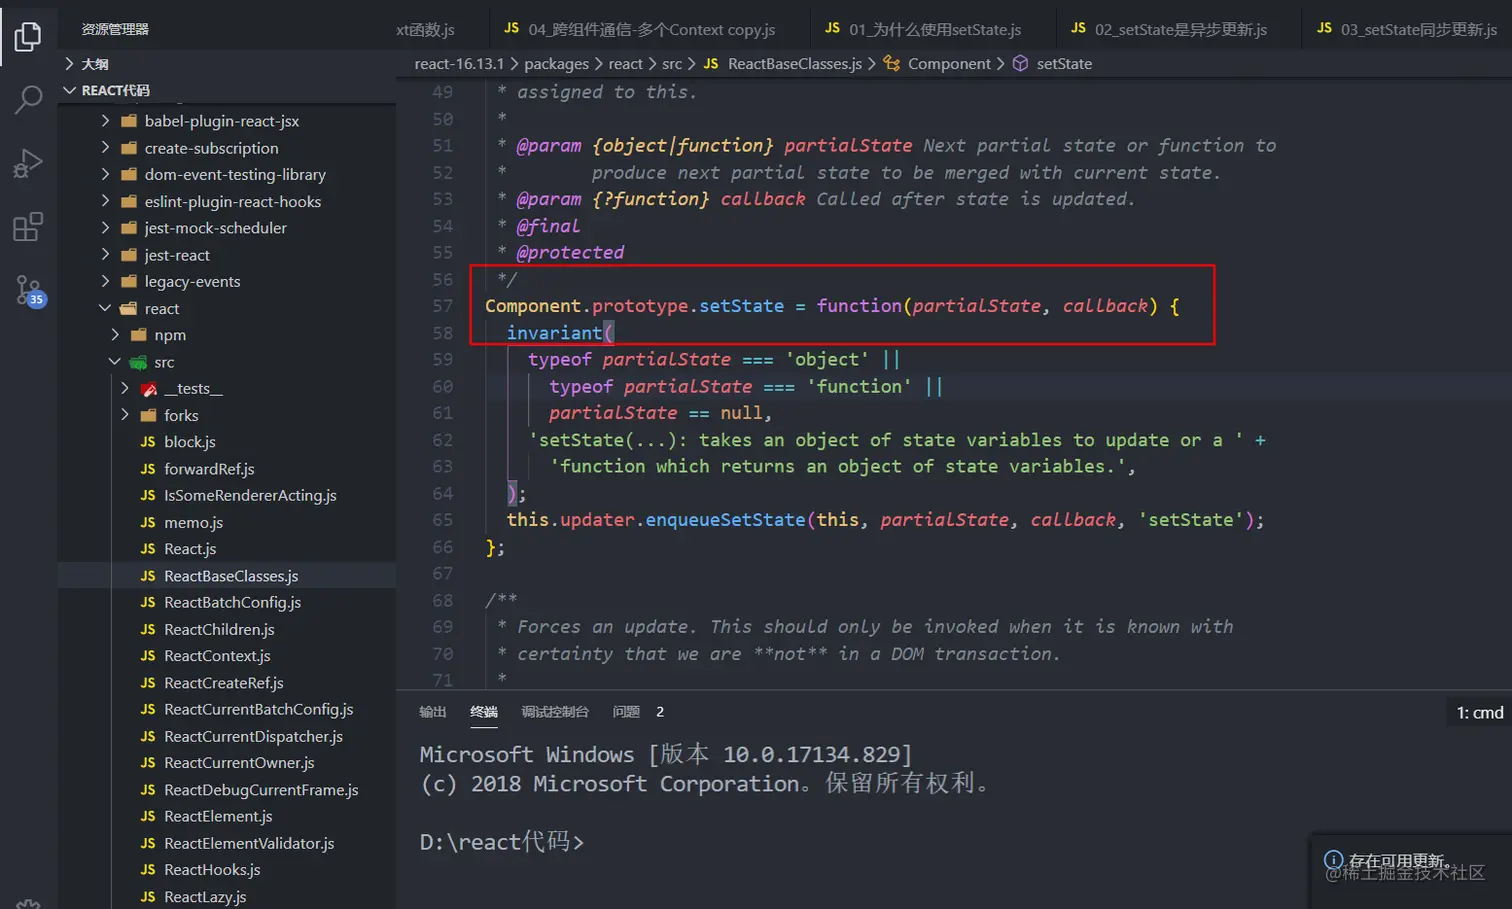
Task: Click the forks folder icon
Action: [x=149, y=415]
